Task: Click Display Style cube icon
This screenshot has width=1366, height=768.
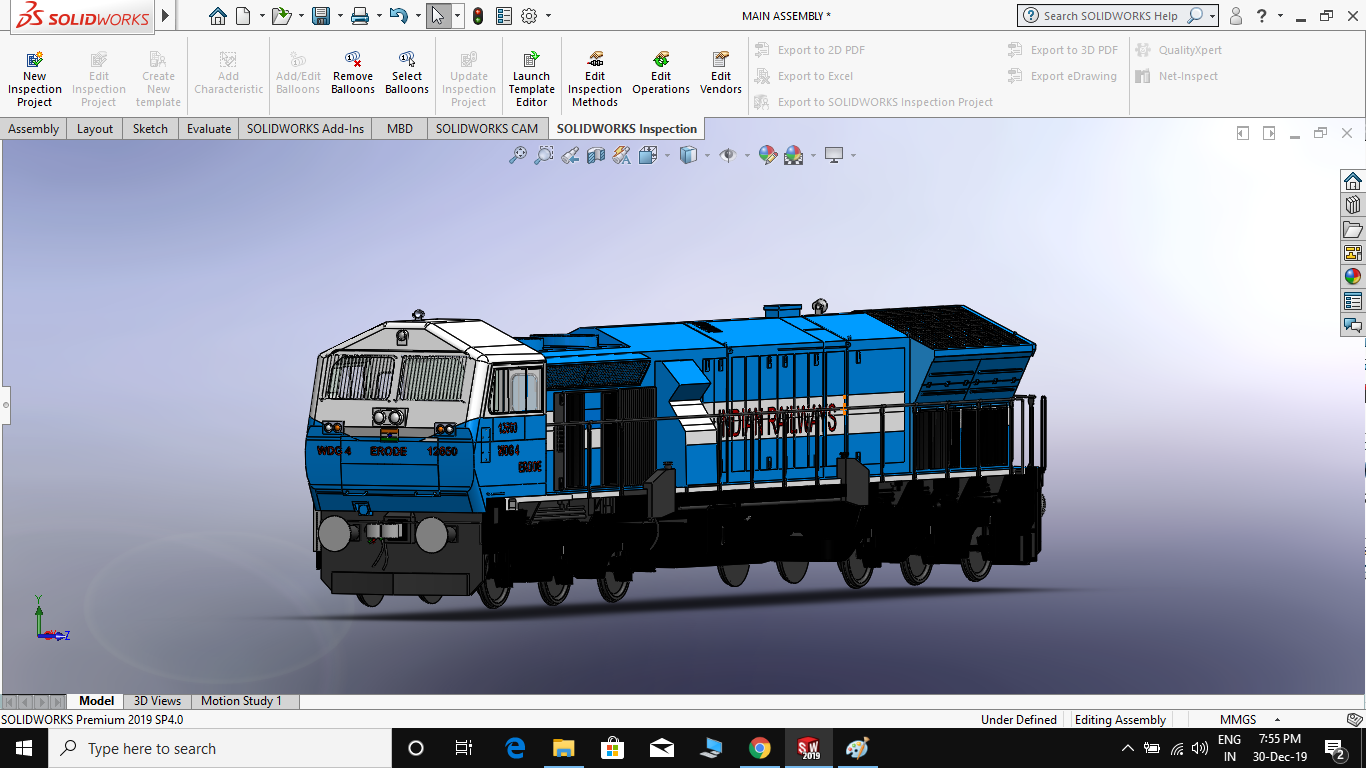Action: point(688,155)
